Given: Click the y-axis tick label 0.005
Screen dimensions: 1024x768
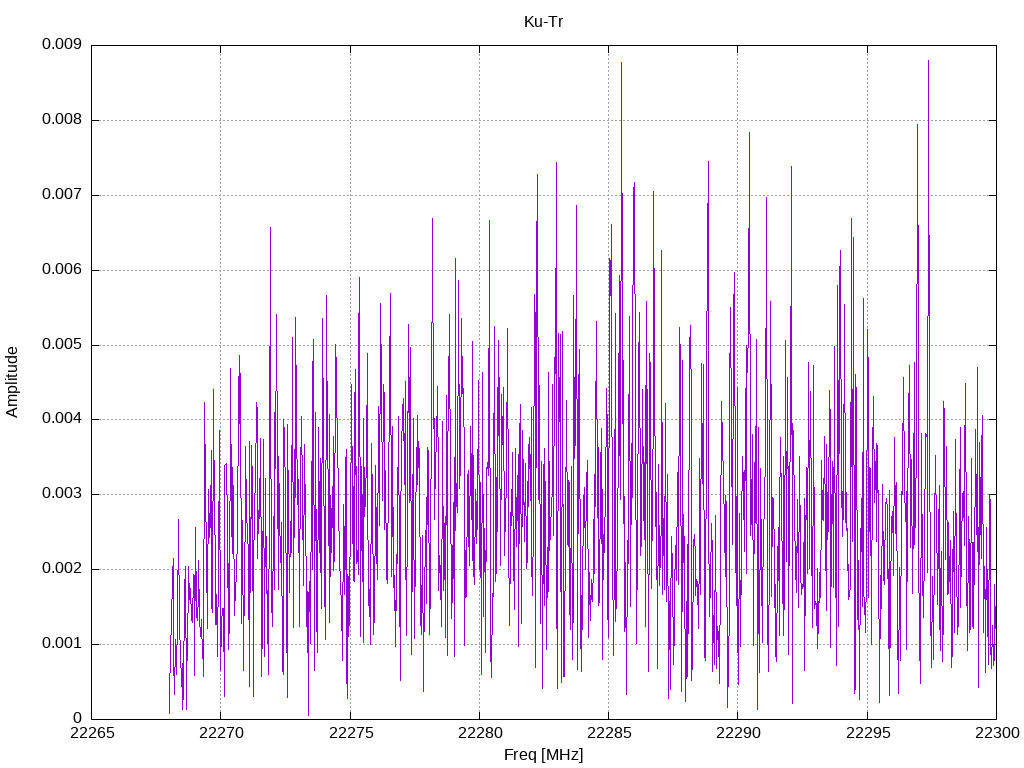Looking at the screenshot, I should tap(62, 344).
